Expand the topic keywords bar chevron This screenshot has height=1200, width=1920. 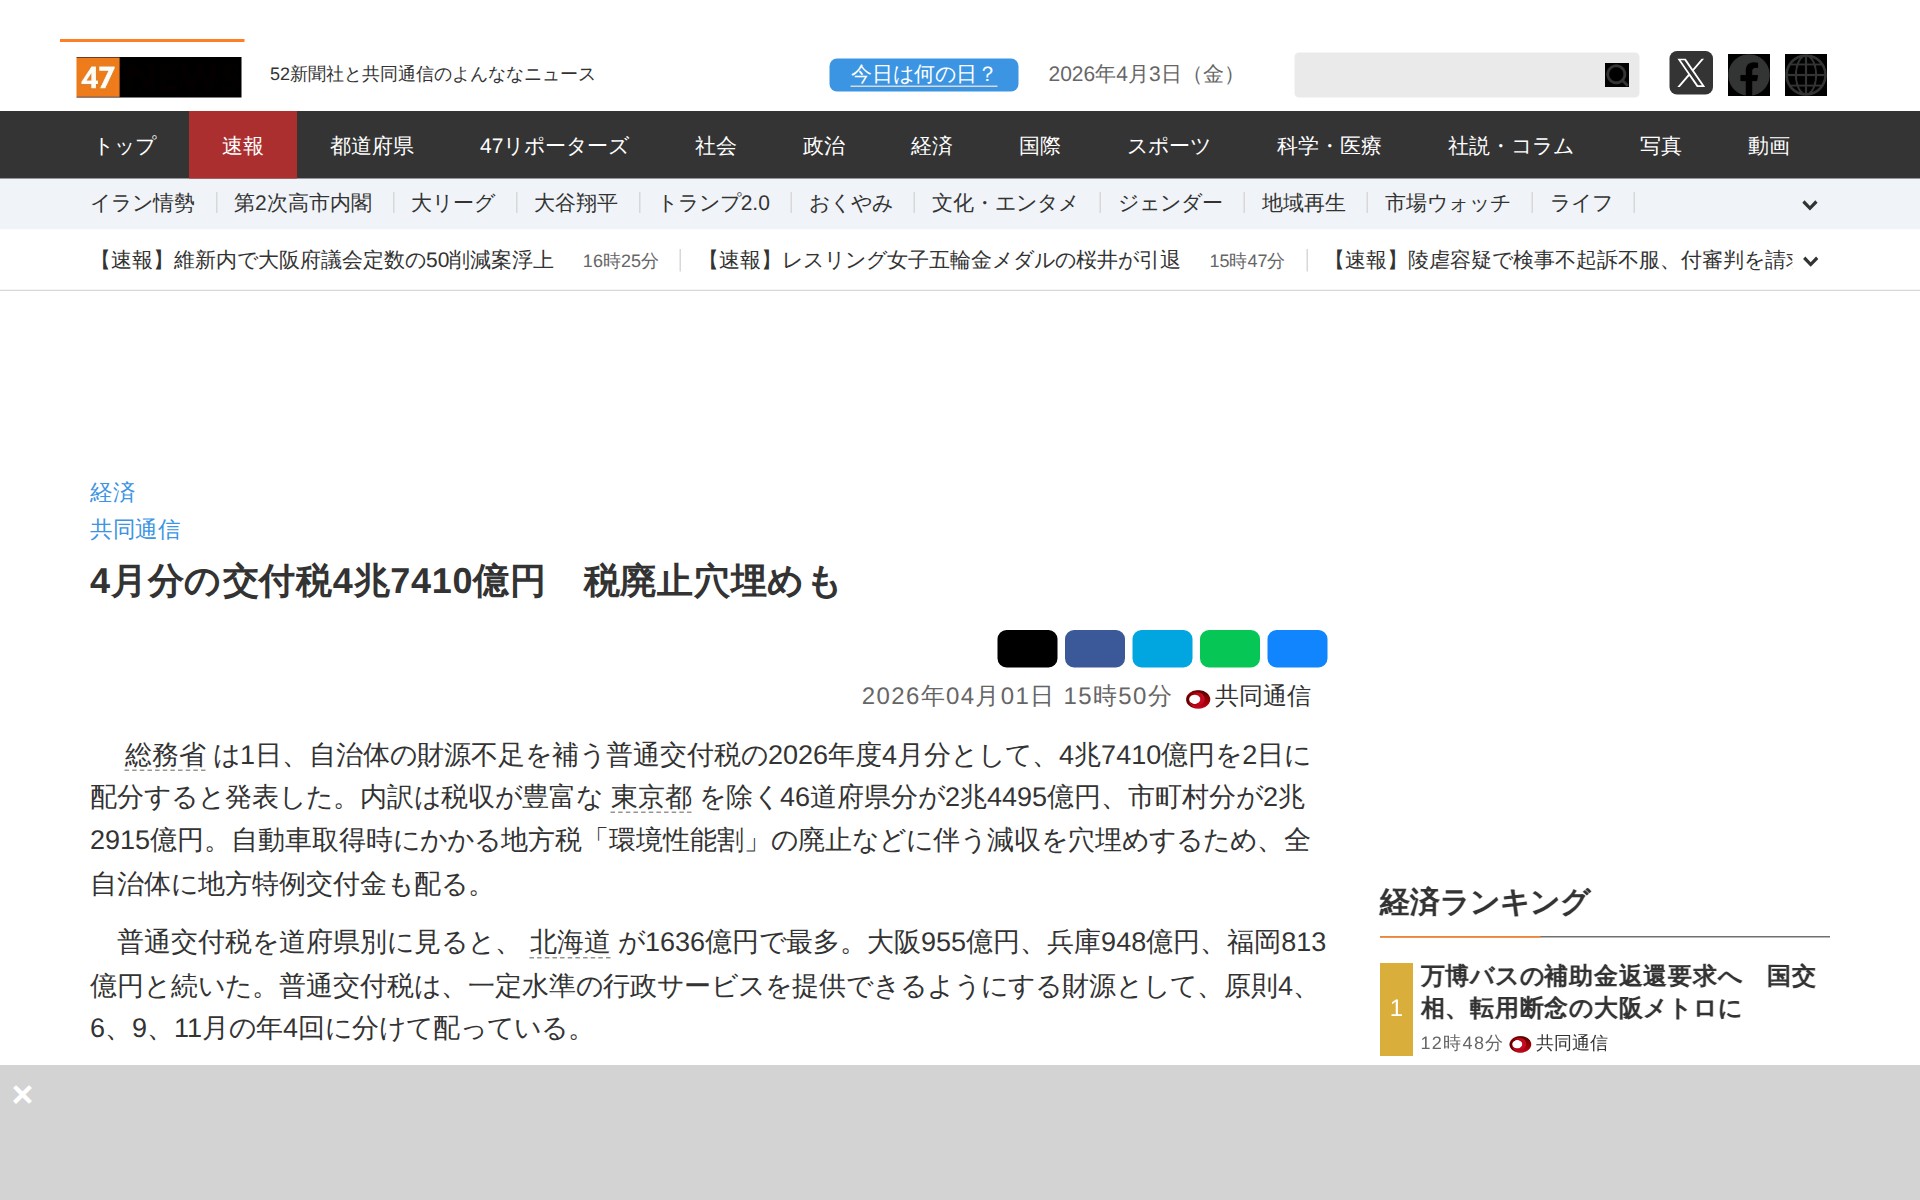(1809, 205)
